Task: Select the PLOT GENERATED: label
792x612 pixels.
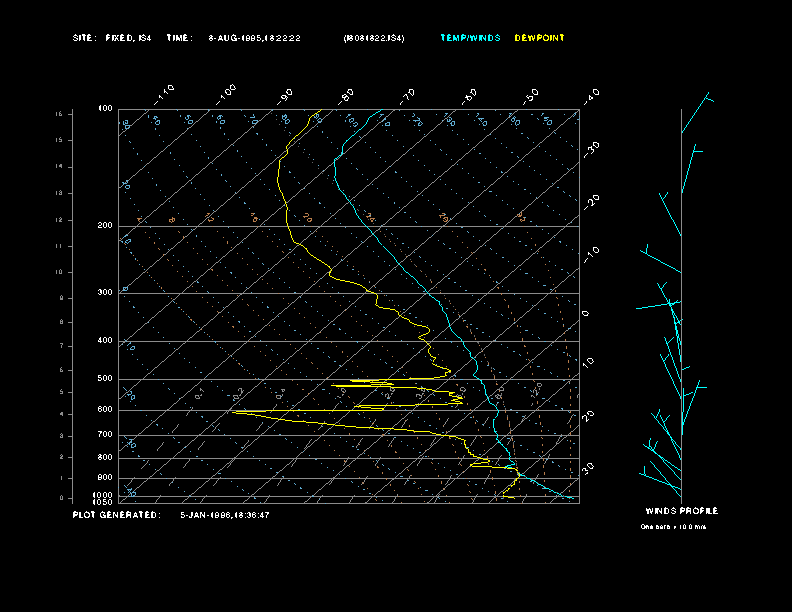Action: click(117, 515)
